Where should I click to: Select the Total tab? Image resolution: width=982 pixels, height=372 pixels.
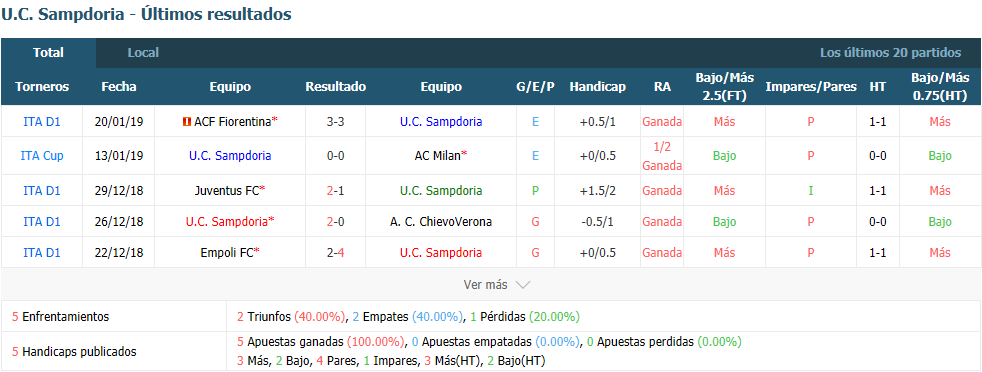point(48,53)
